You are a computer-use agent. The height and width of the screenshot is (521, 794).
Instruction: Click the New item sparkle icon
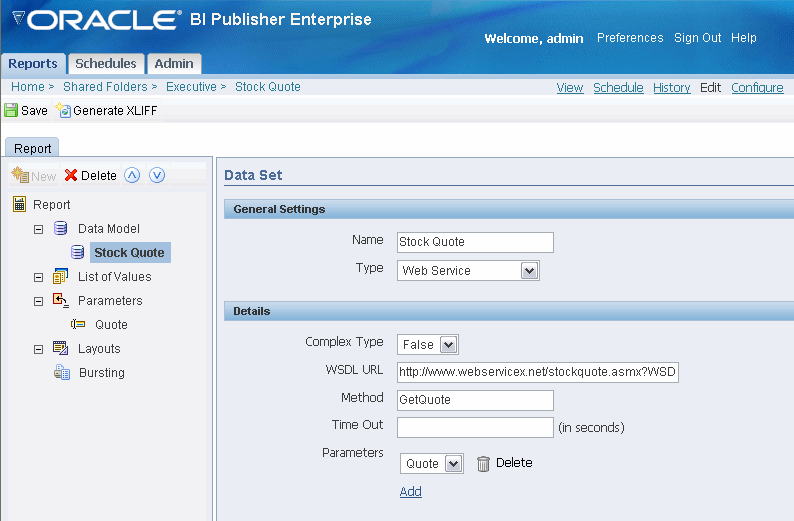pos(20,175)
